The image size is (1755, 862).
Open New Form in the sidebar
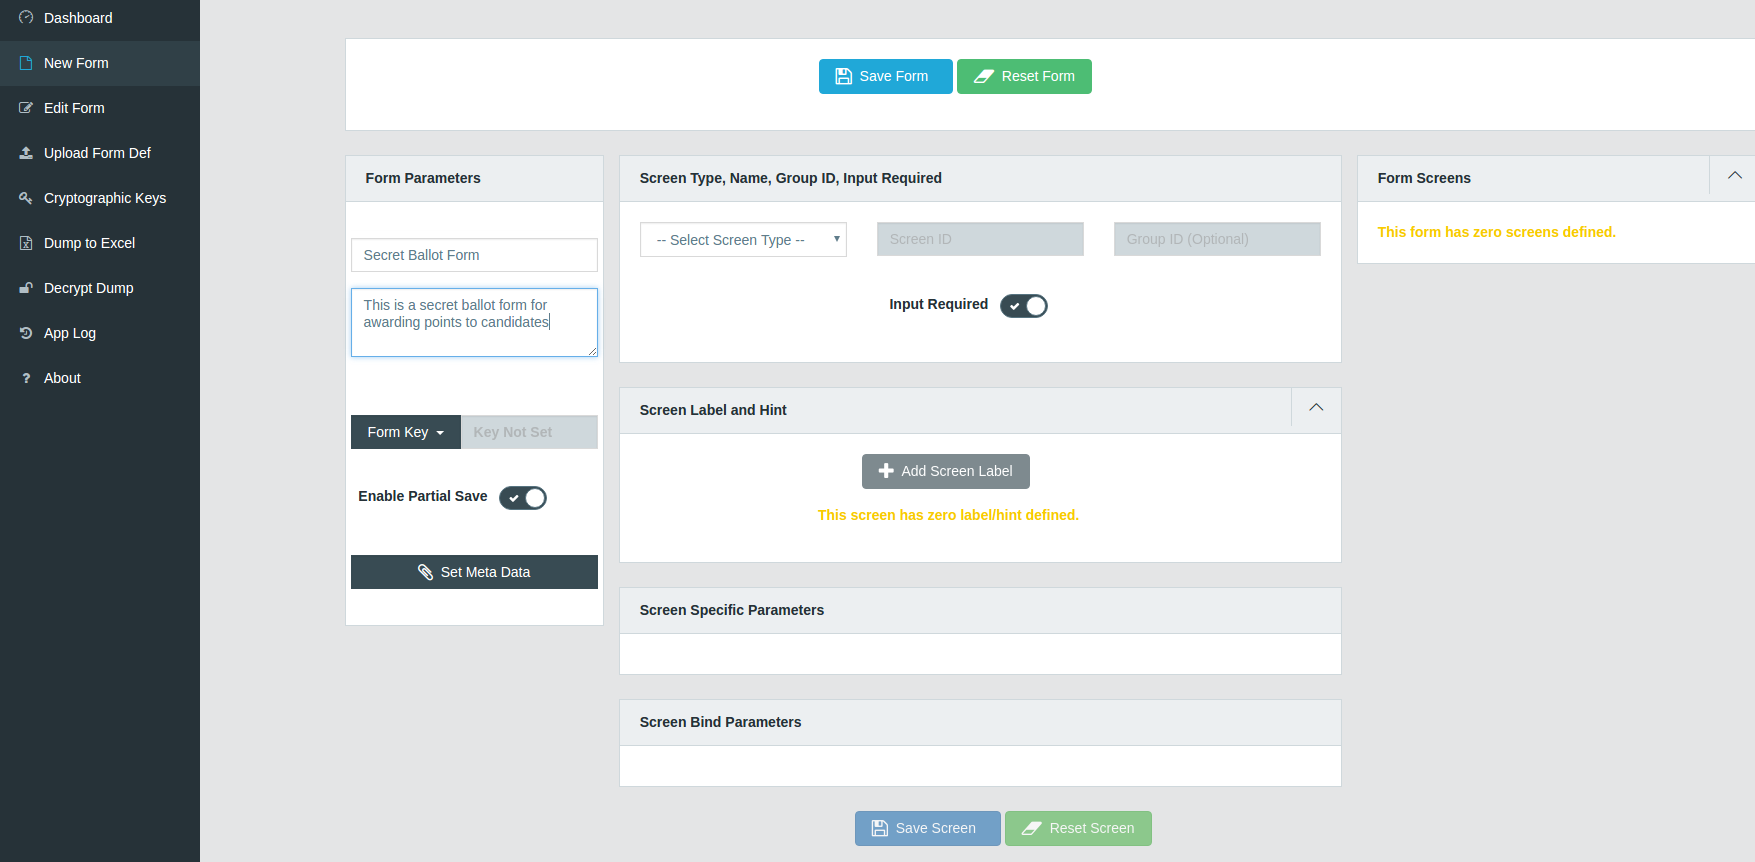[x=76, y=63]
